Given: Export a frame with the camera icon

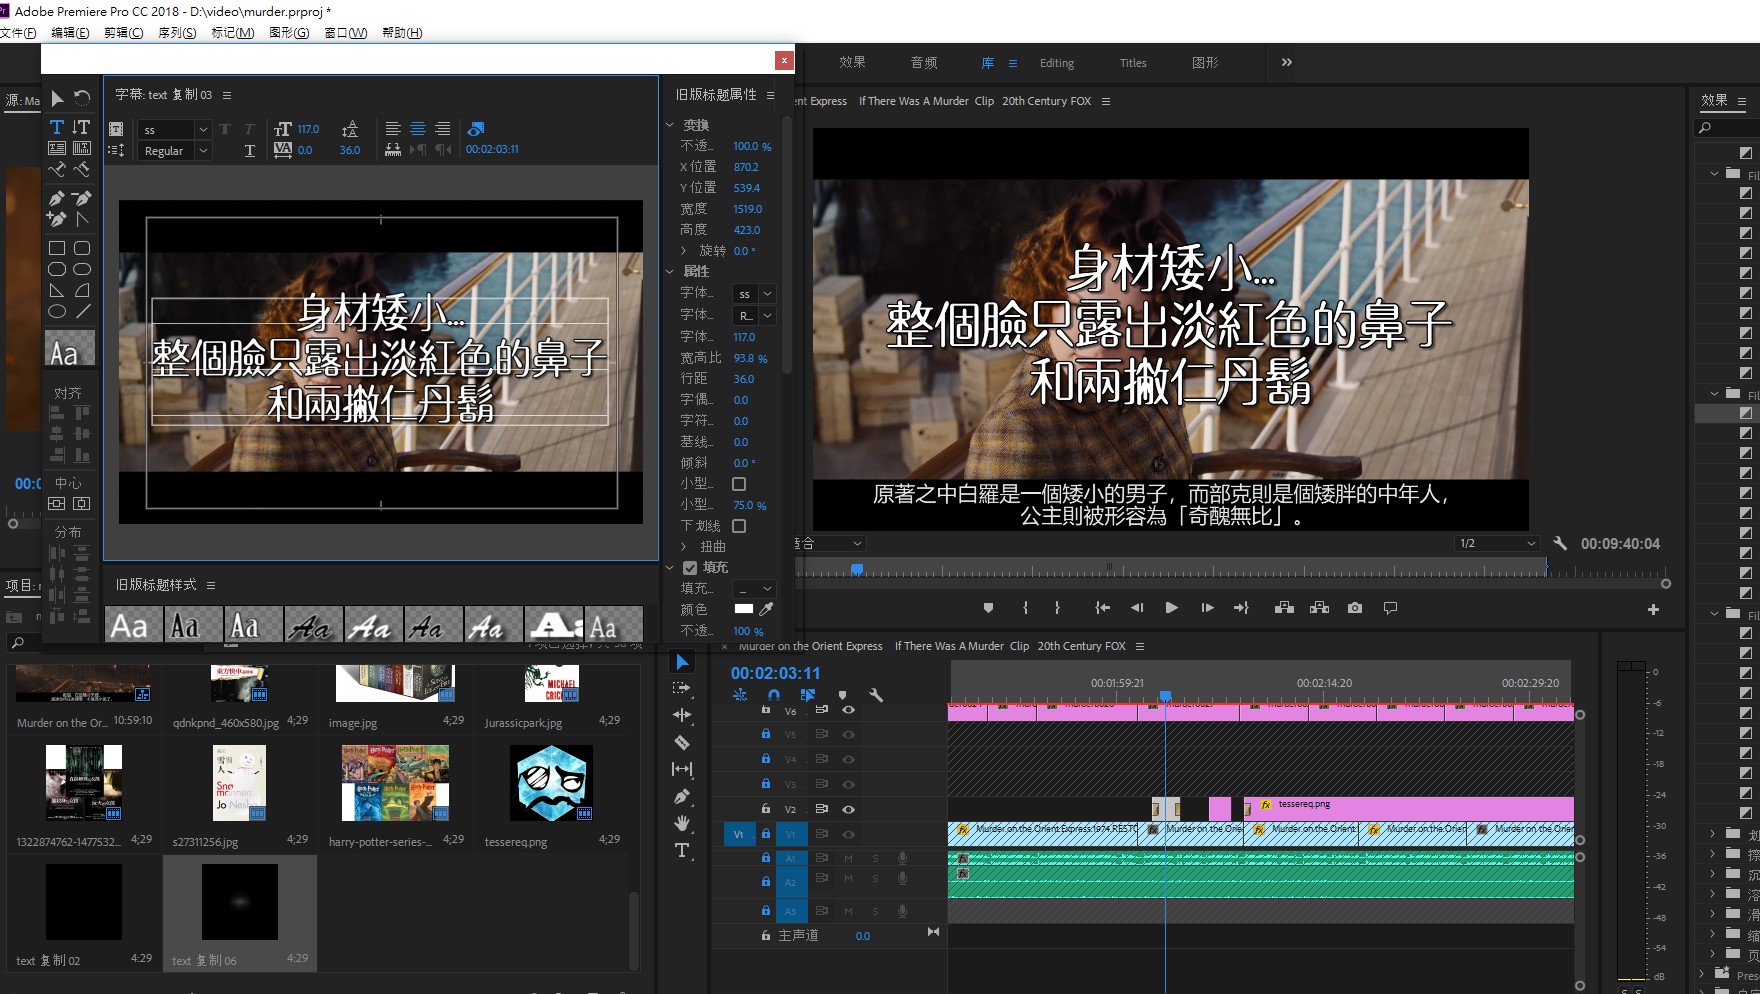Looking at the screenshot, I should coord(1354,607).
